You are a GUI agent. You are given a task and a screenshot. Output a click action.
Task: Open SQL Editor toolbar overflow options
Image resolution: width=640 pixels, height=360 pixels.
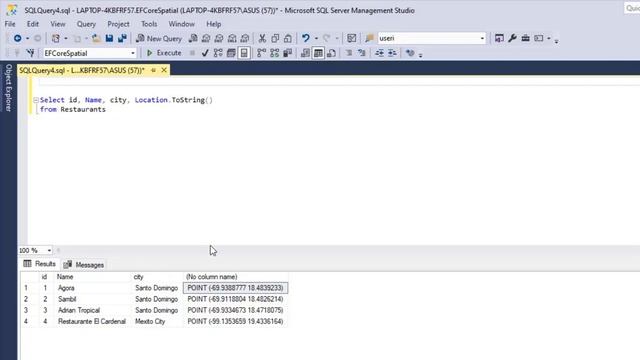click(x=421, y=54)
